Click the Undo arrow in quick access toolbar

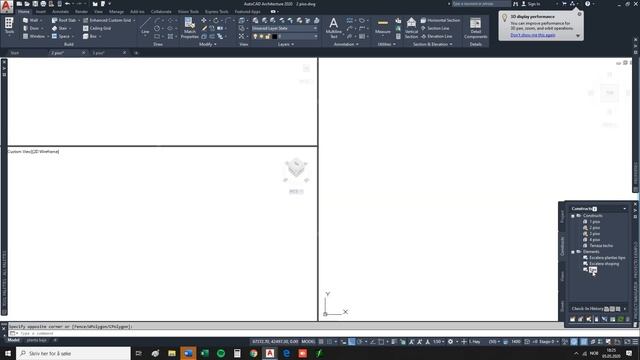pyautogui.click(x=67, y=4)
